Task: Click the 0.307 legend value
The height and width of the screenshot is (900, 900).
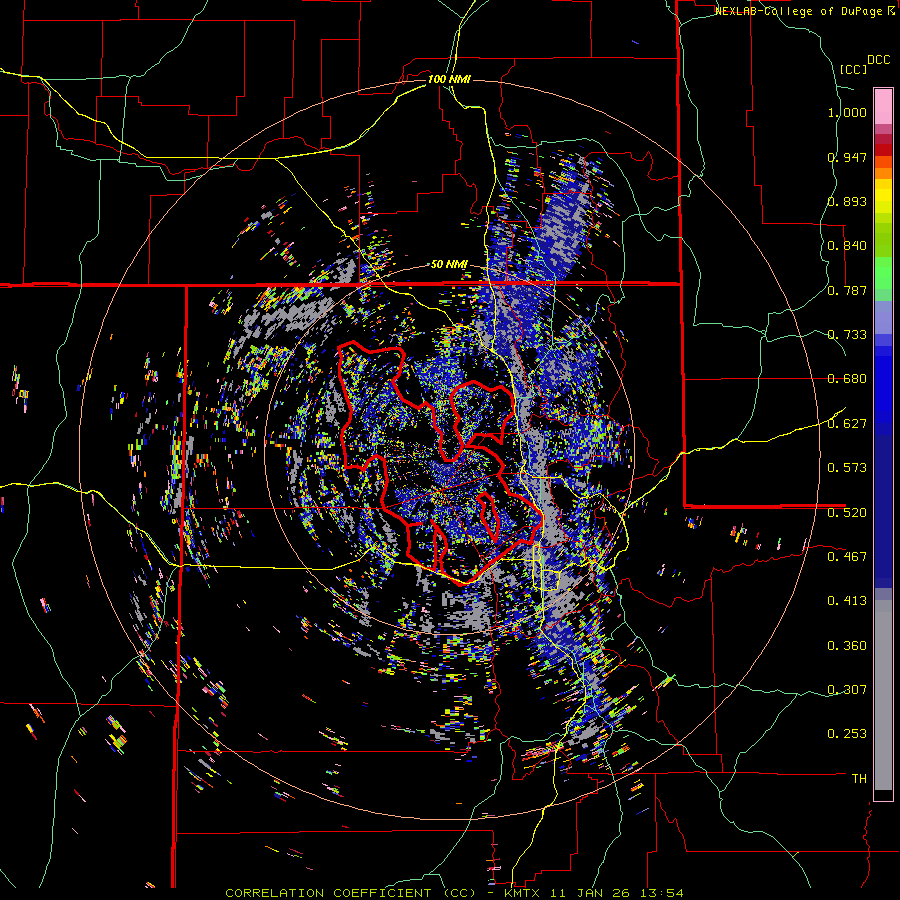Action: pos(847,690)
